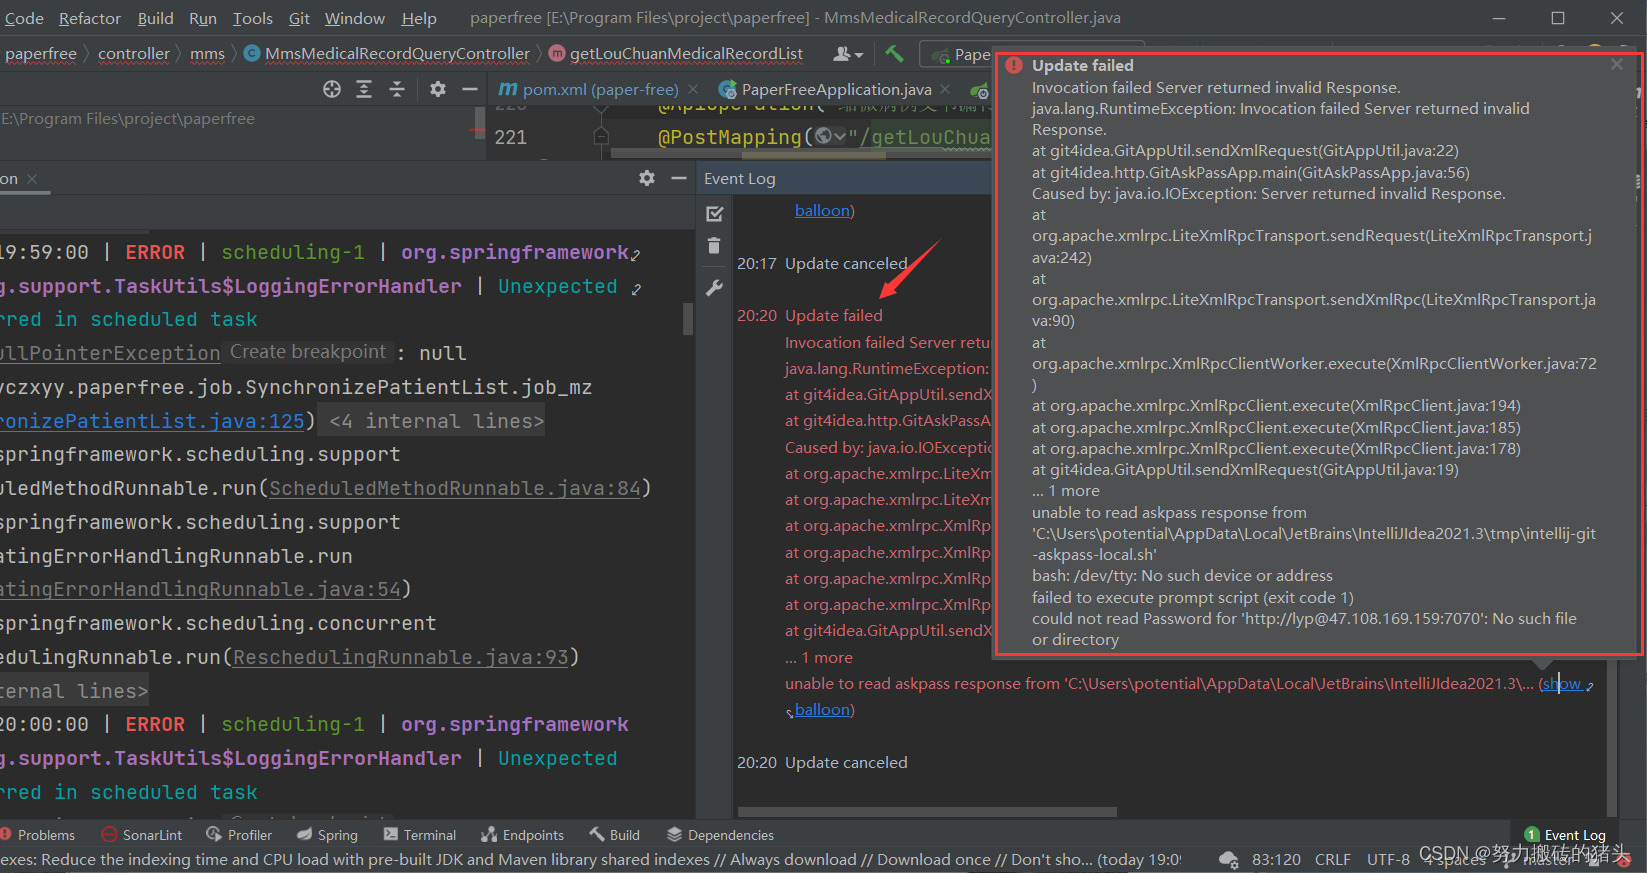The height and width of the screenshot is (873, 1647).
Task: Open the Terminal tool window
Action: (x=419, y=835)
